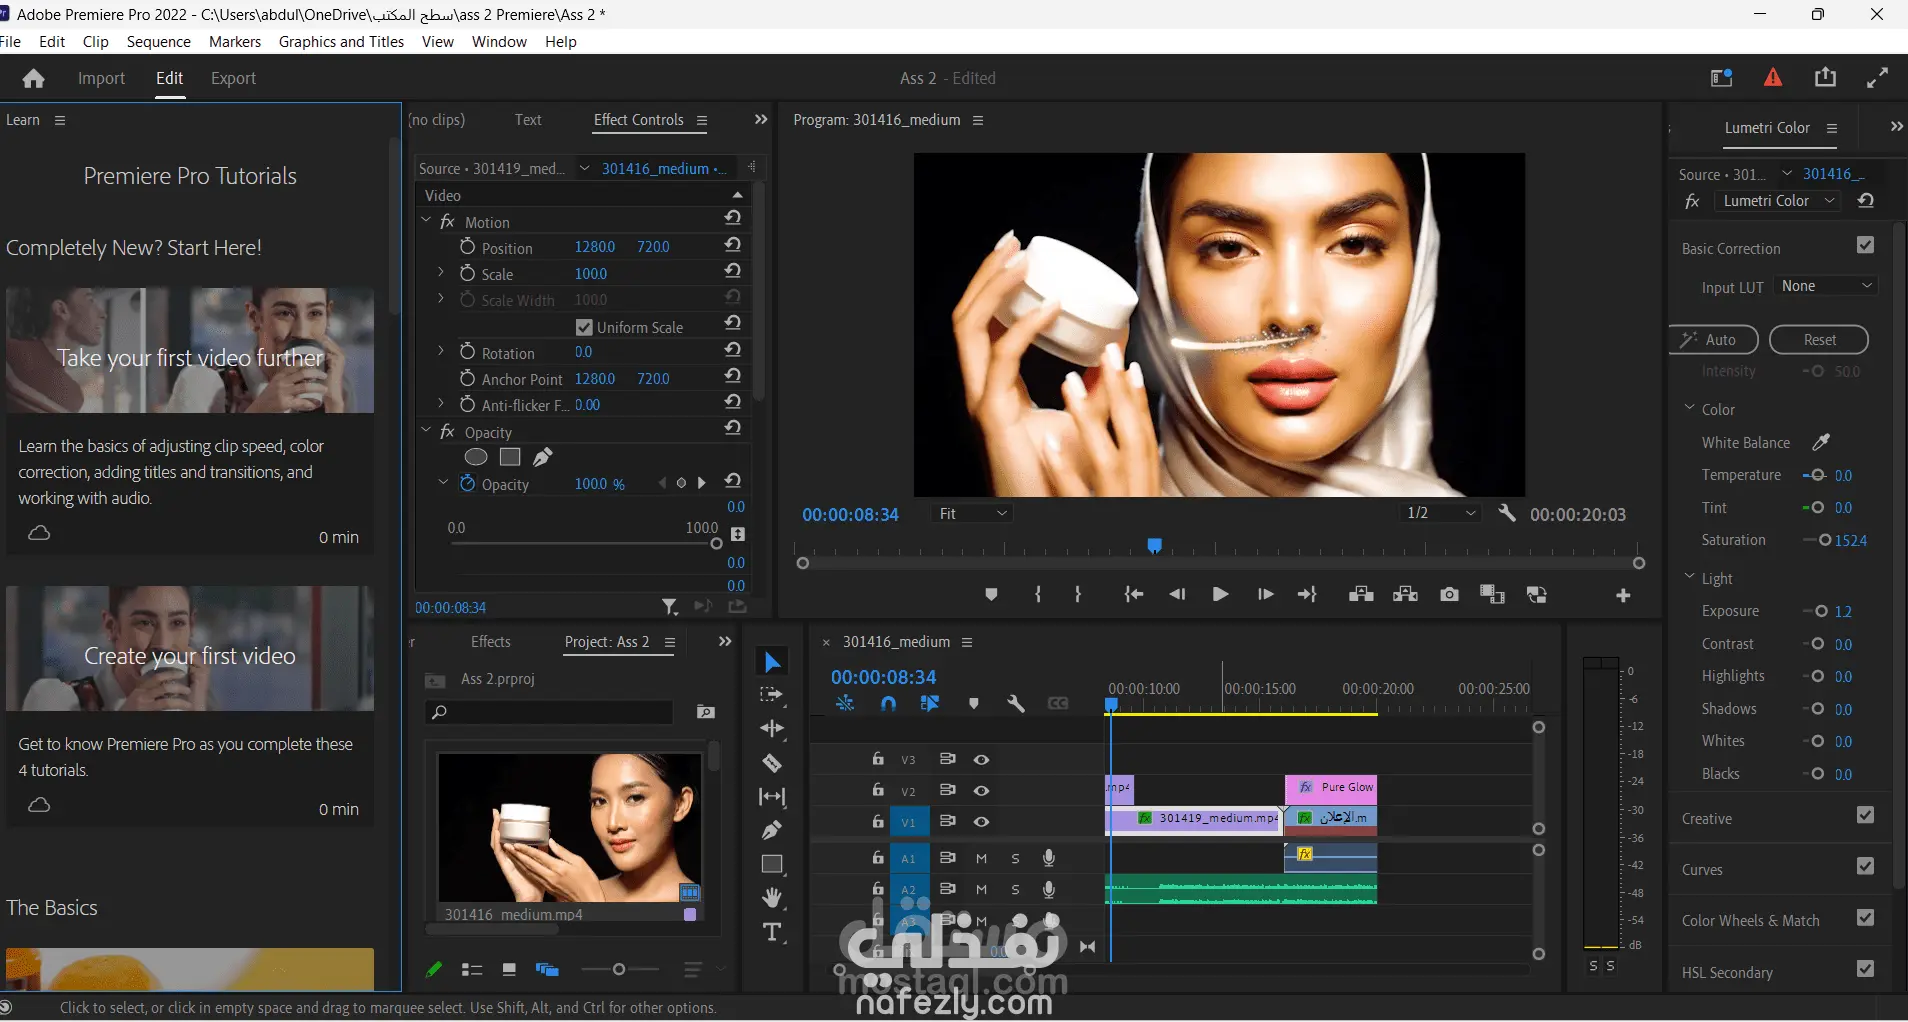Image resolution: width=1908 pixels, height=1022 pixels.
Task: Open the Program monitor wrench settings
Action: click(x=1506, y=513)
